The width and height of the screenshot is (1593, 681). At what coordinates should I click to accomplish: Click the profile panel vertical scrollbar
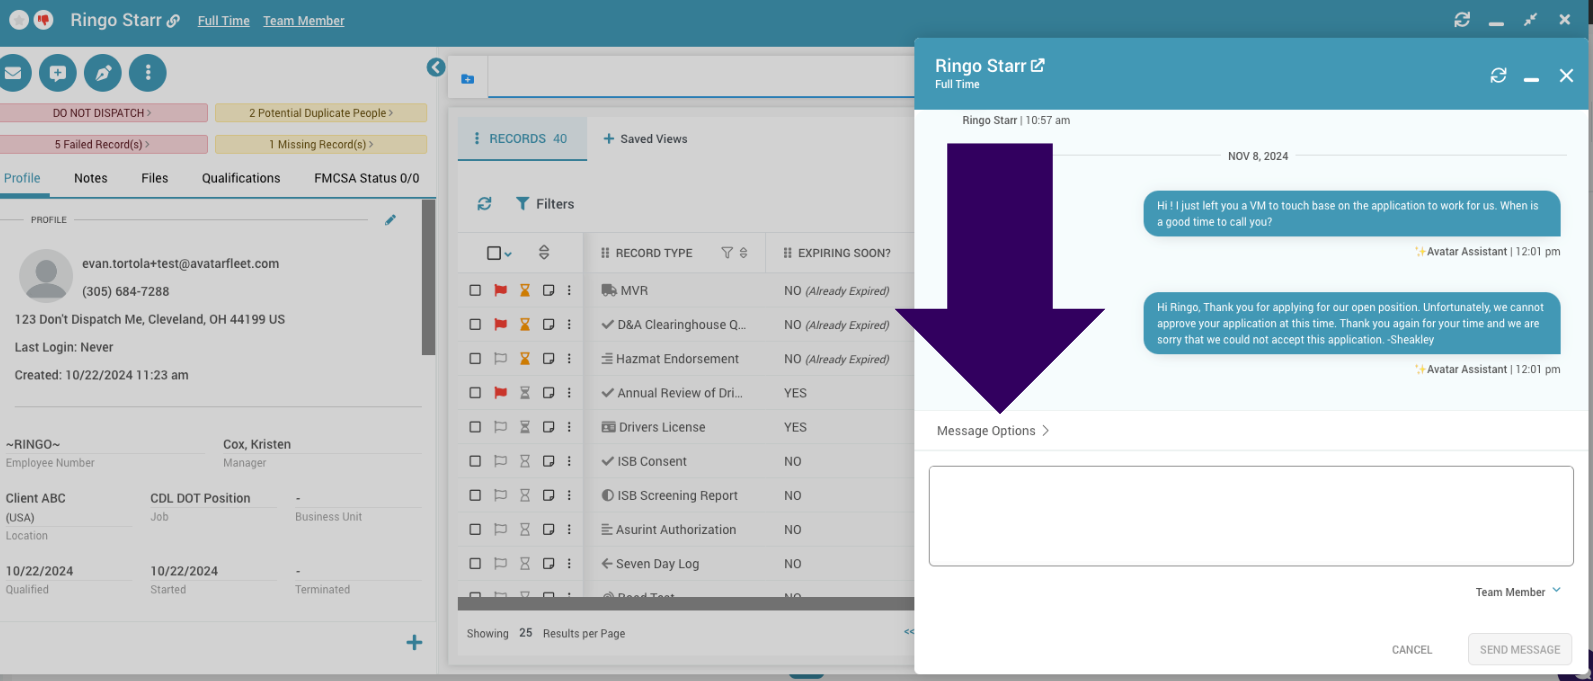click(x=429, y=278)
